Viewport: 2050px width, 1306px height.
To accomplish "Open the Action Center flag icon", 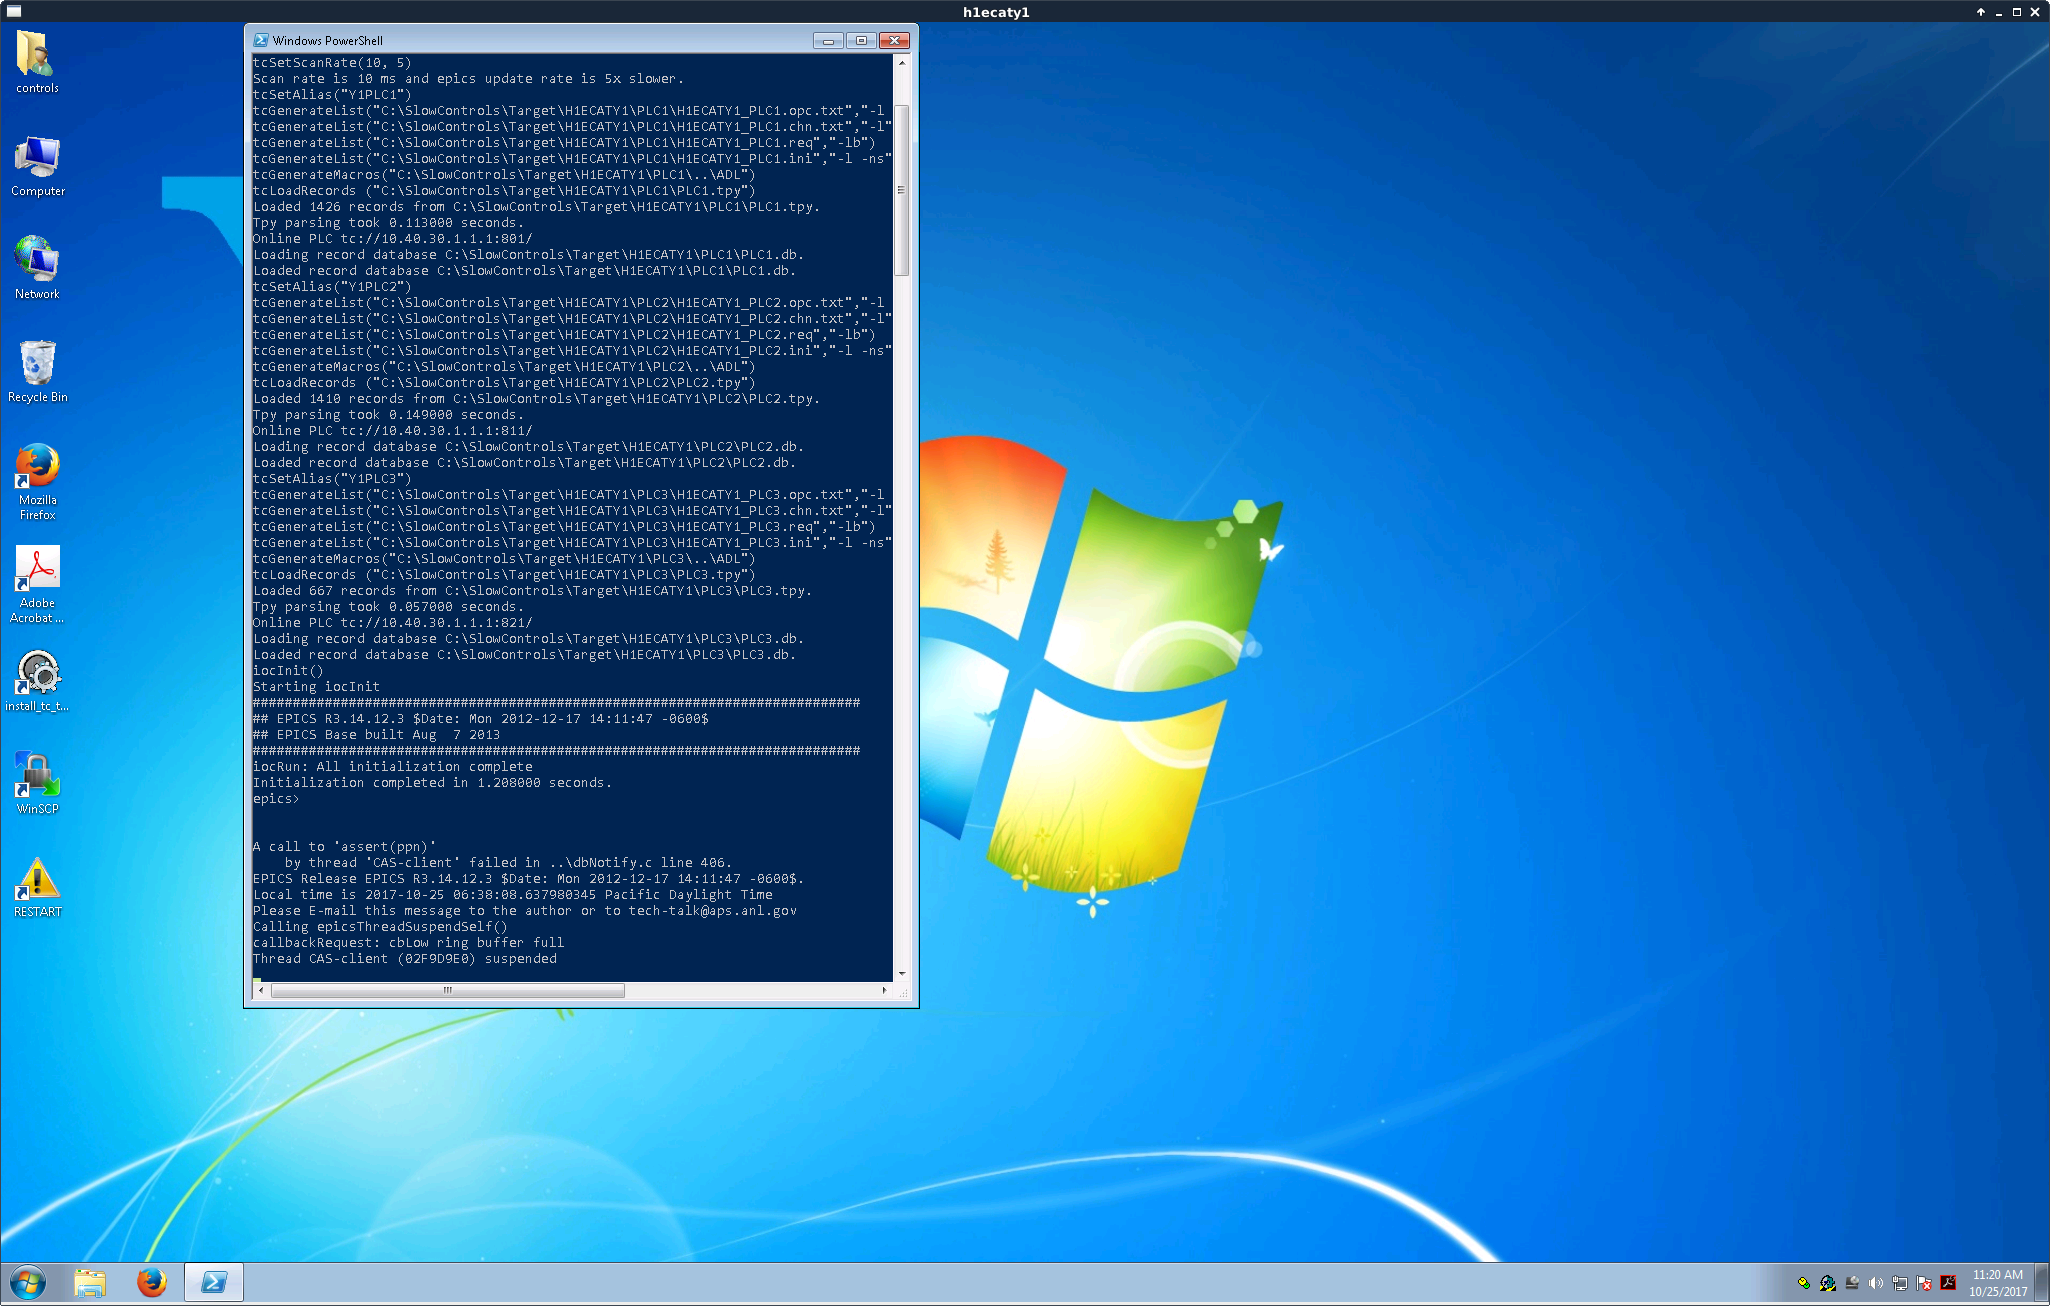I will tap(1924, 1283).
